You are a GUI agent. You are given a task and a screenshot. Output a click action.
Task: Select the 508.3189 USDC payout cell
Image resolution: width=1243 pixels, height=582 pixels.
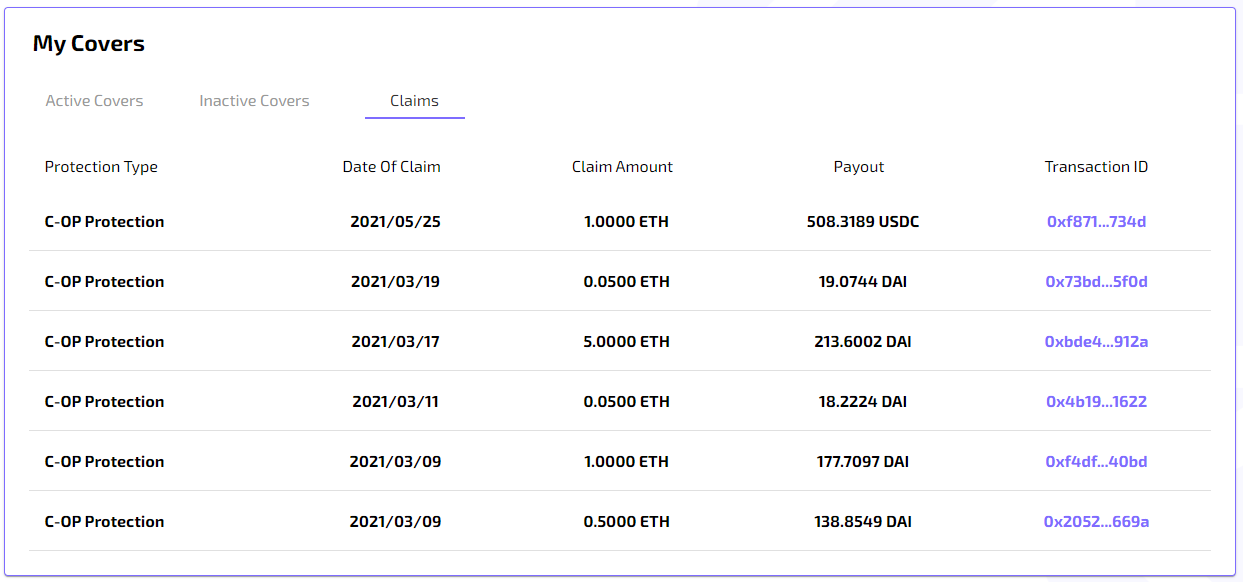pos(863,222)
